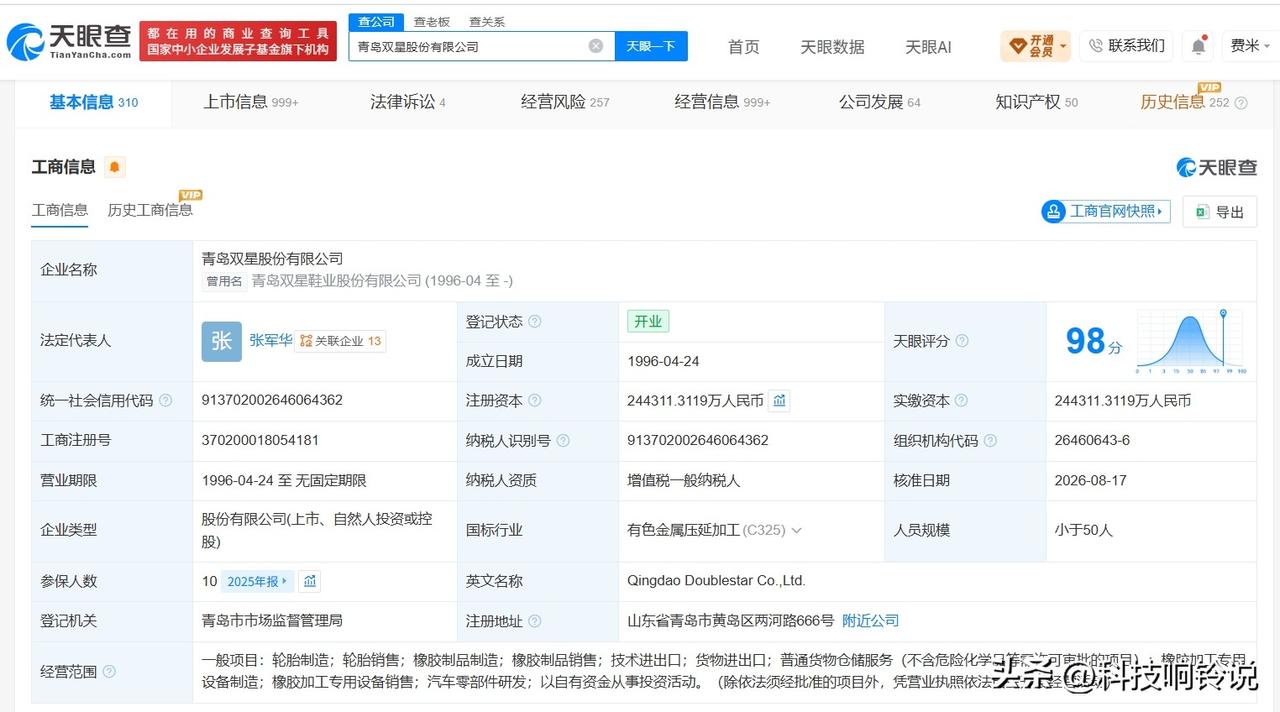Click the help icon beside 注册资本

535,401
